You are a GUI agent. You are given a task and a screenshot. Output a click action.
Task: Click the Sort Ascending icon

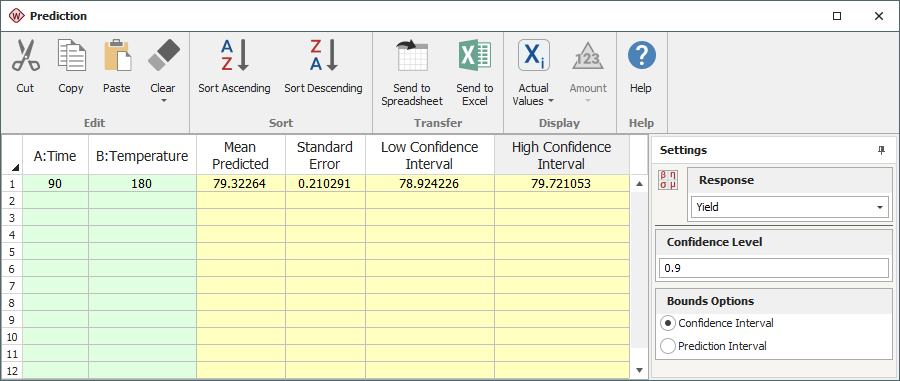point(234,56)
